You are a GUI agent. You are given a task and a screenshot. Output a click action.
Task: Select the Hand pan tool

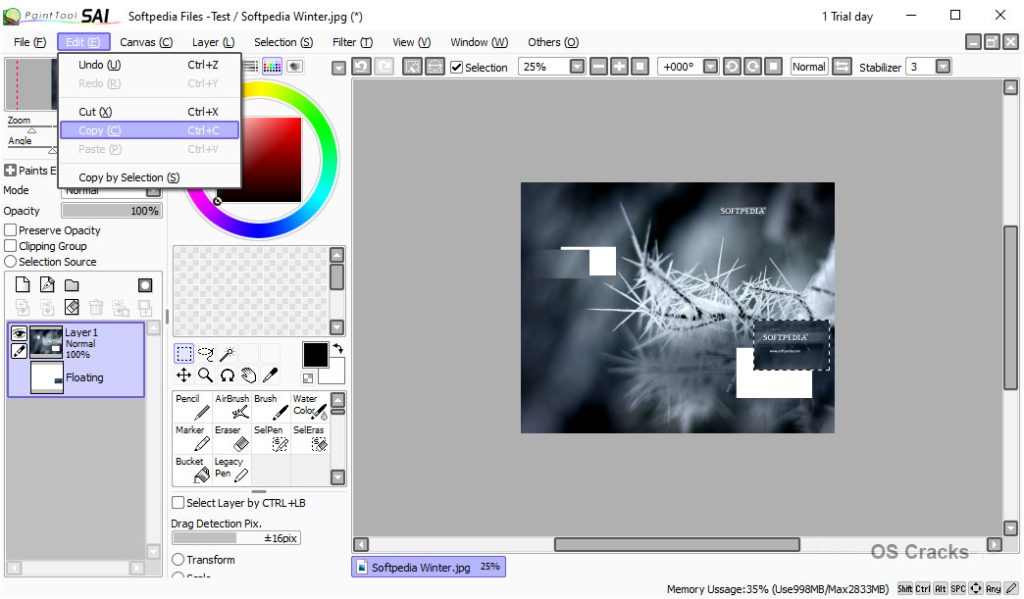click(248, 375)
